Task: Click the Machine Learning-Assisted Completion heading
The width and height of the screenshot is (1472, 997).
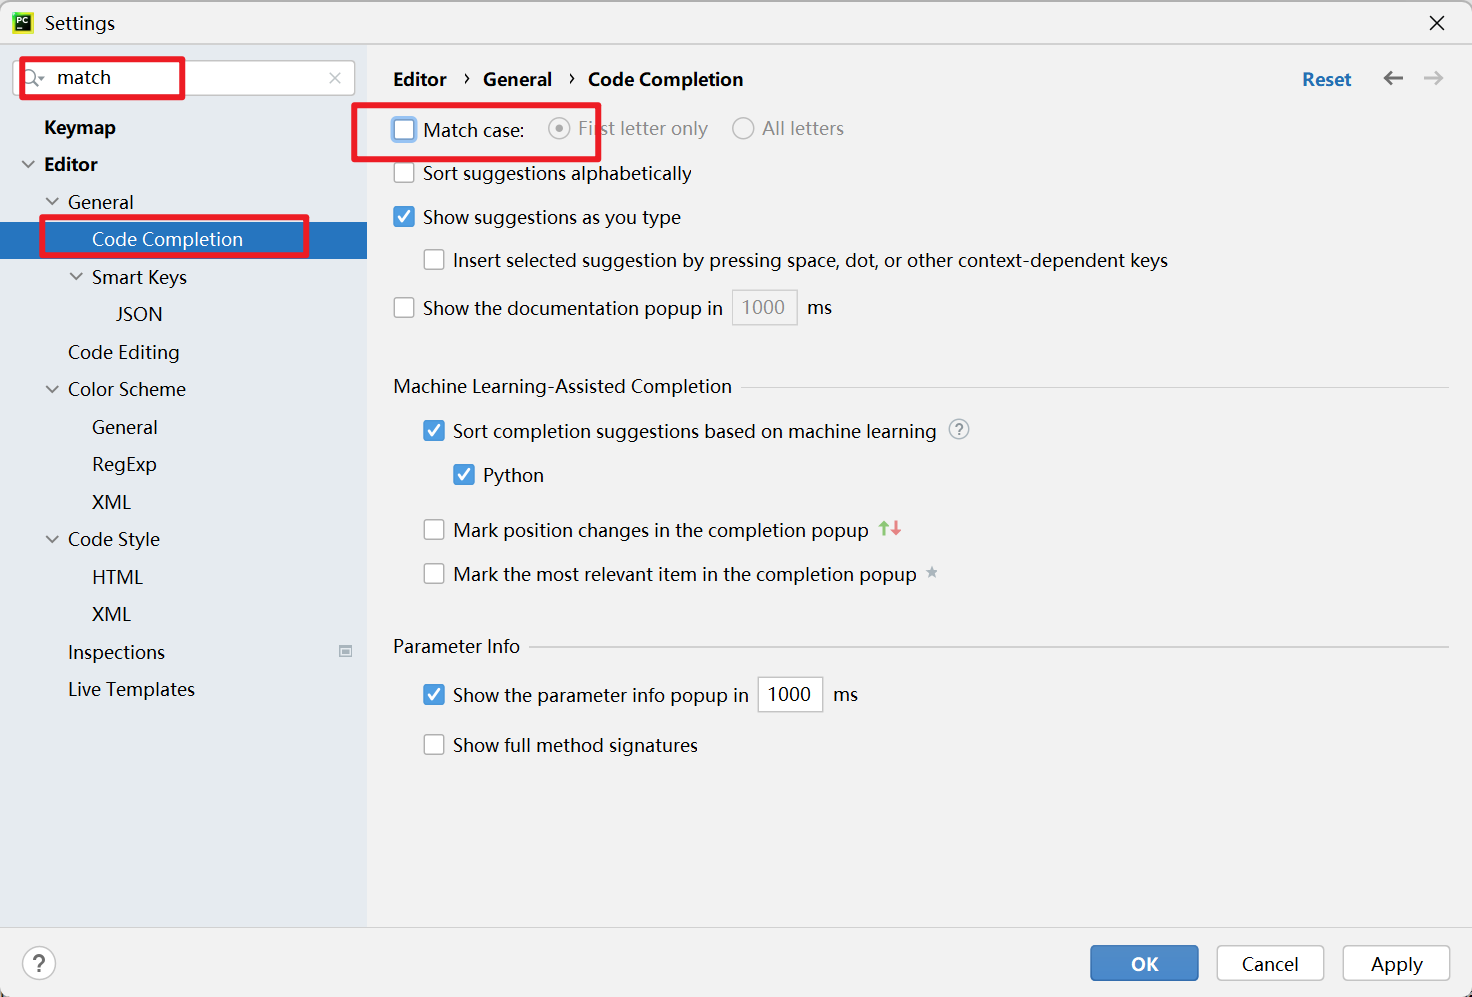Action: tap(562, 386)
